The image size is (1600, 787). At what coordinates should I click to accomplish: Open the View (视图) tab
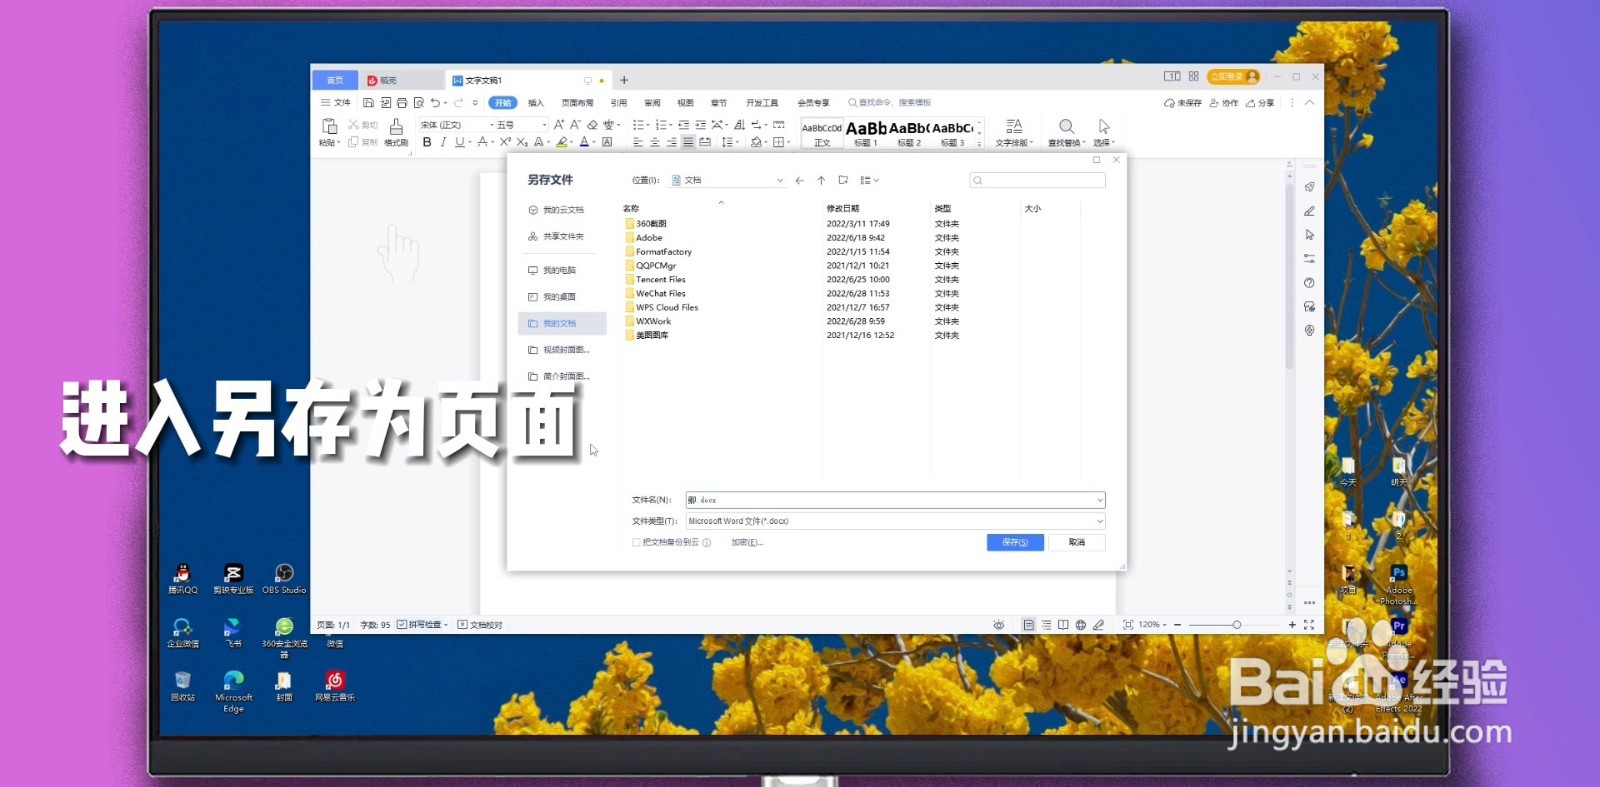tap(685, 103)
